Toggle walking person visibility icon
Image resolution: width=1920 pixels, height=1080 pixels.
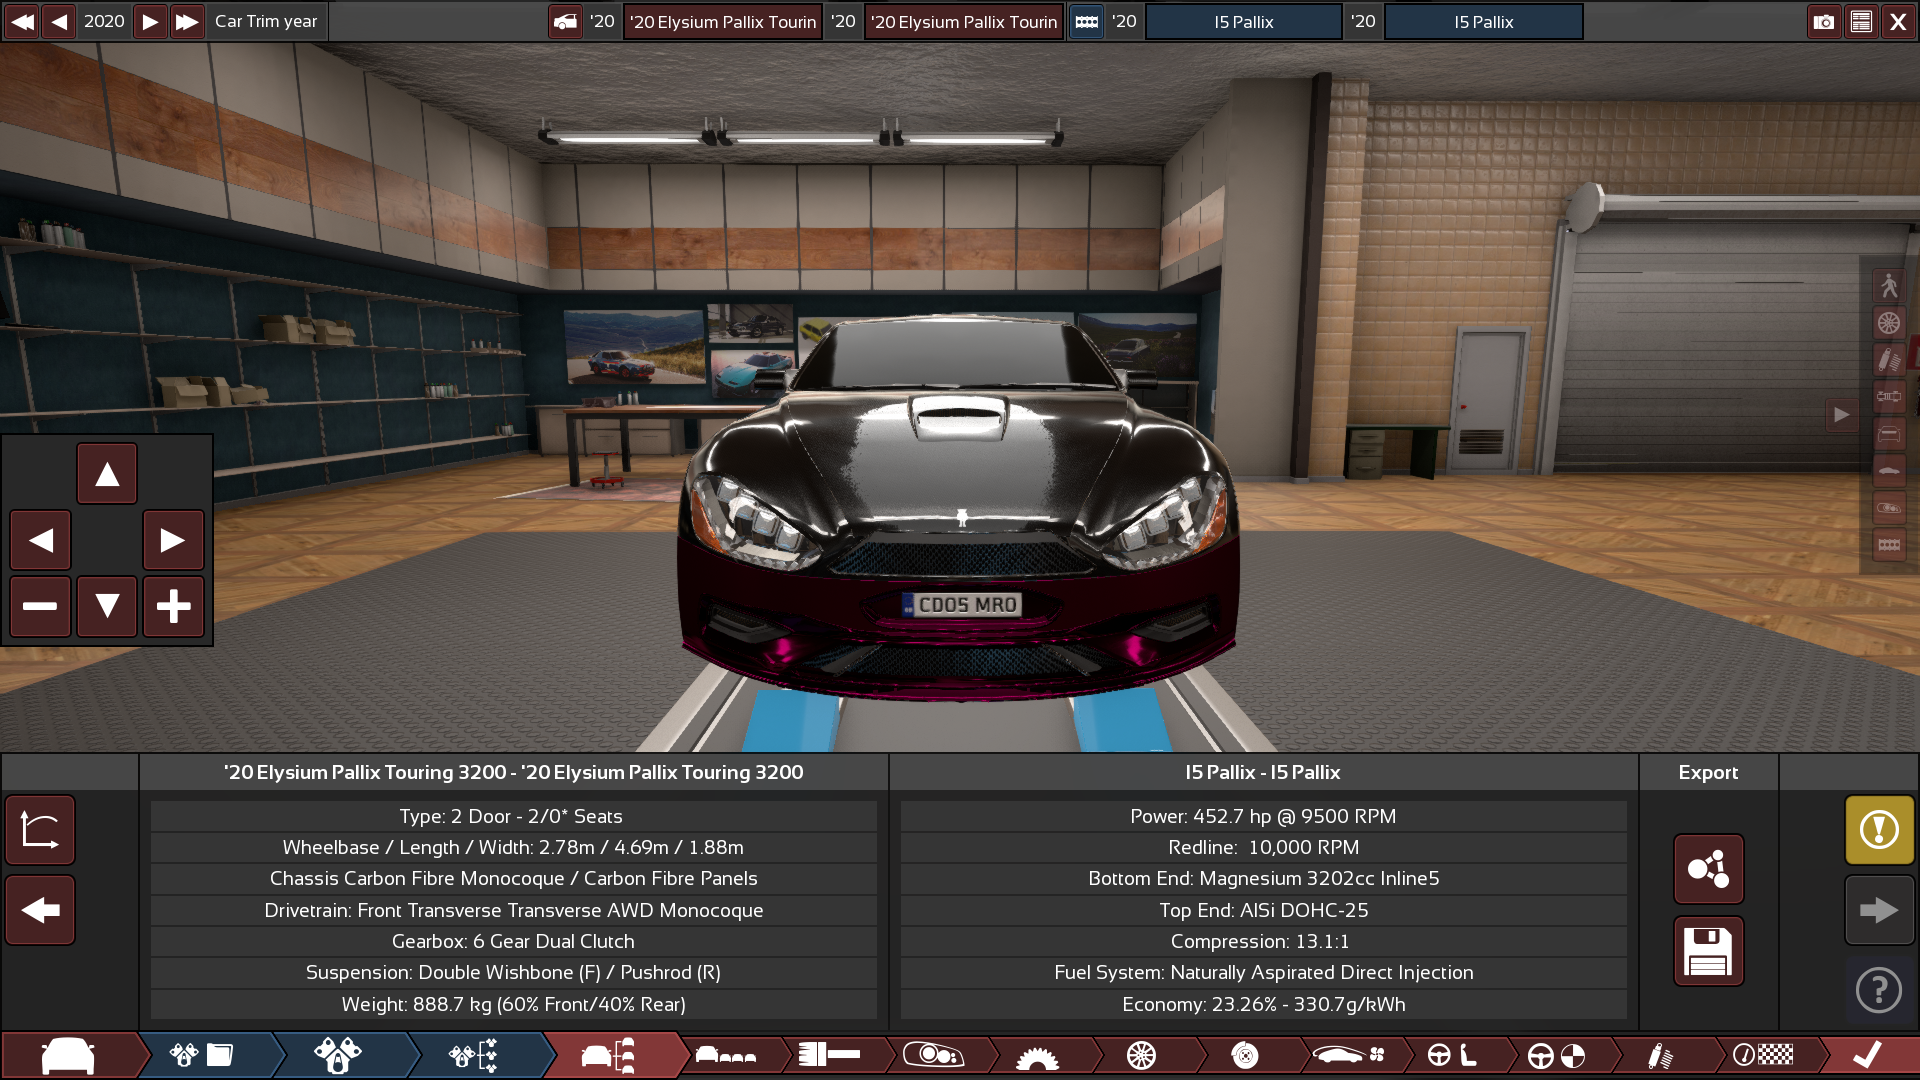click(1888, 286)
